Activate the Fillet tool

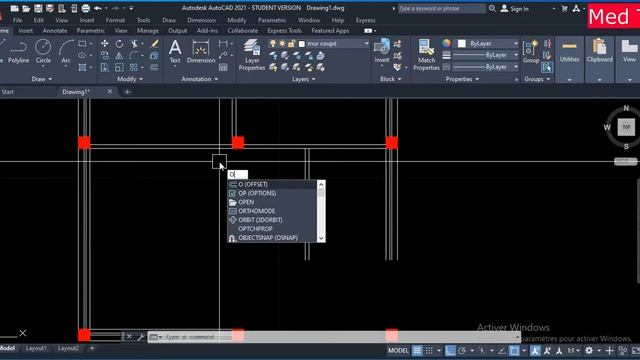click(134, 56)
